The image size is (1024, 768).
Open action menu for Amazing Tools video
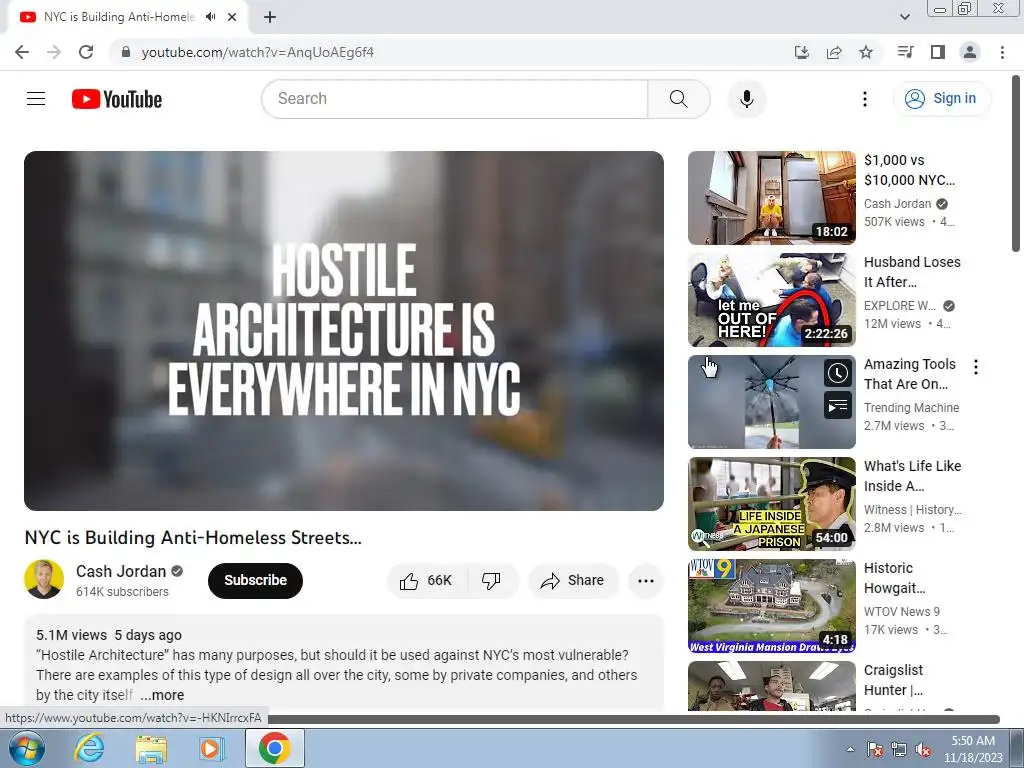[x=976, y=367]
